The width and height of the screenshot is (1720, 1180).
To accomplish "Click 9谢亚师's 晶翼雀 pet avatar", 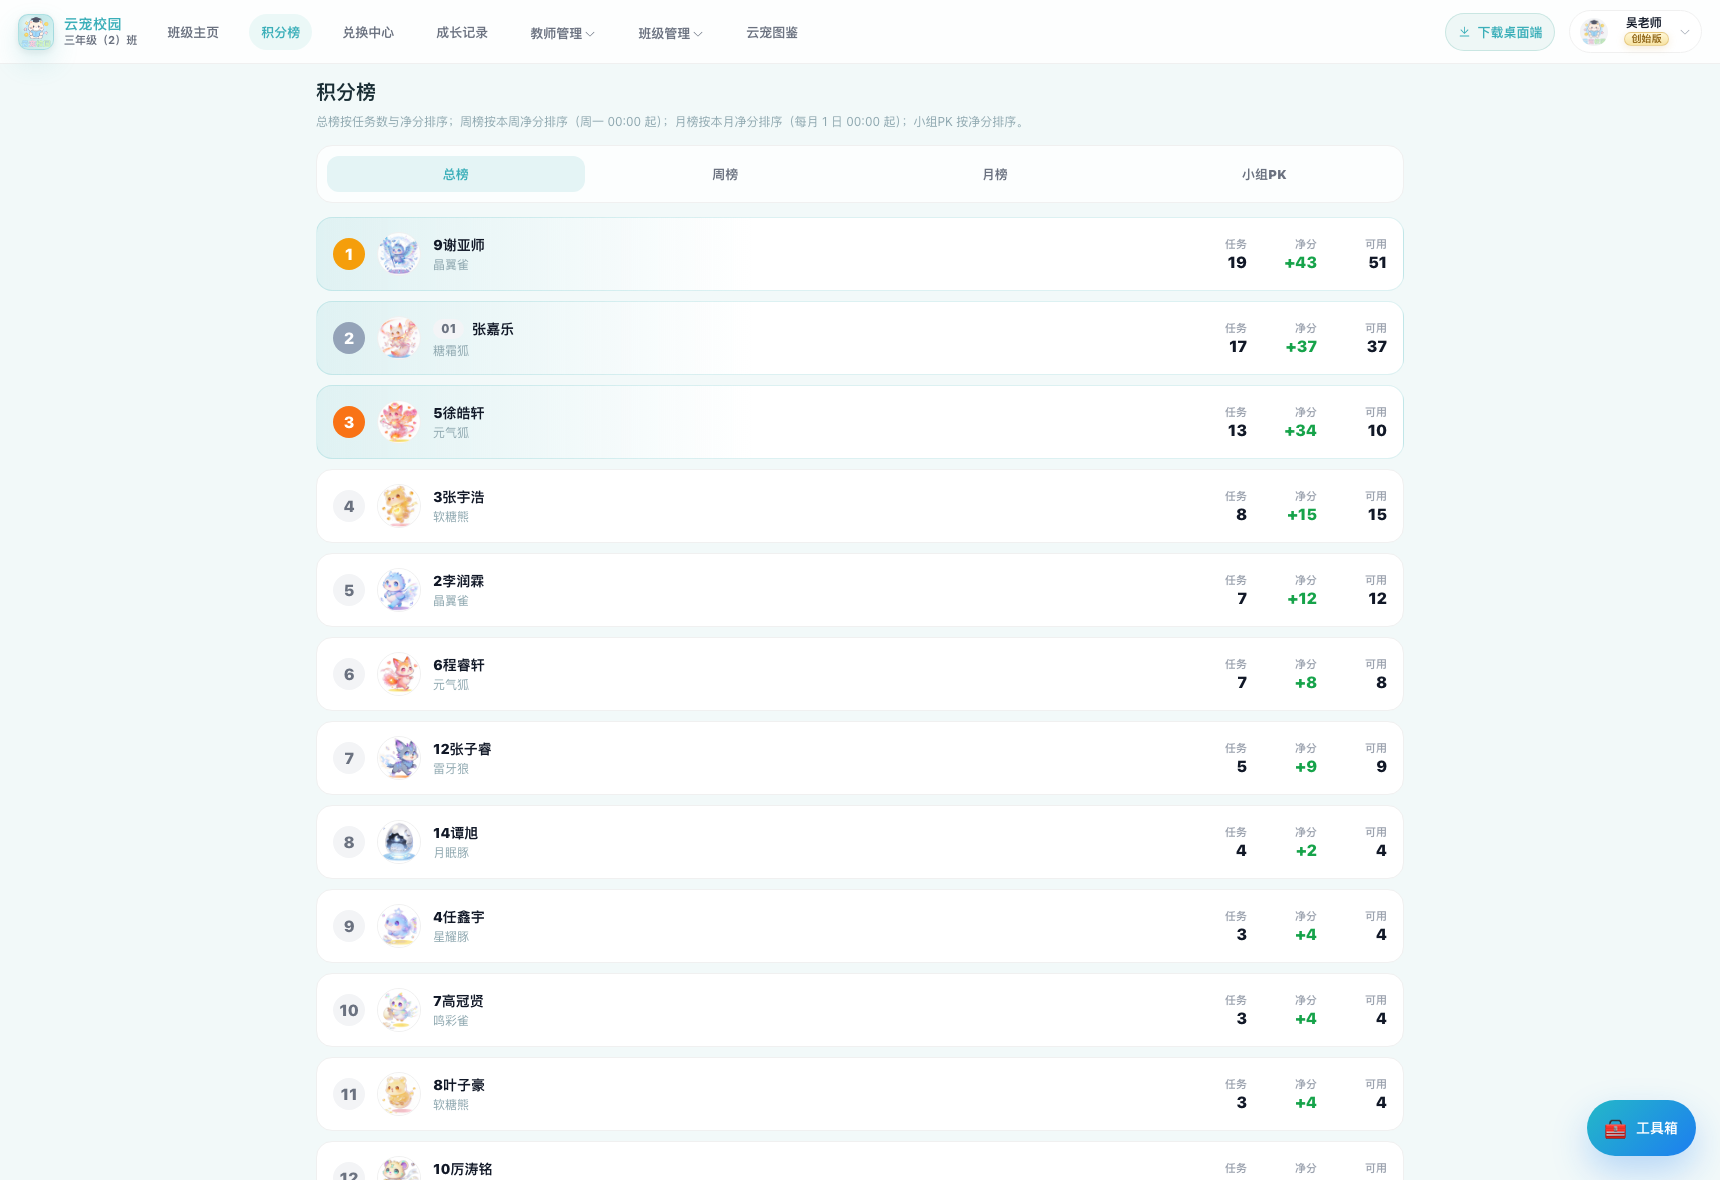I will [399, 254].
